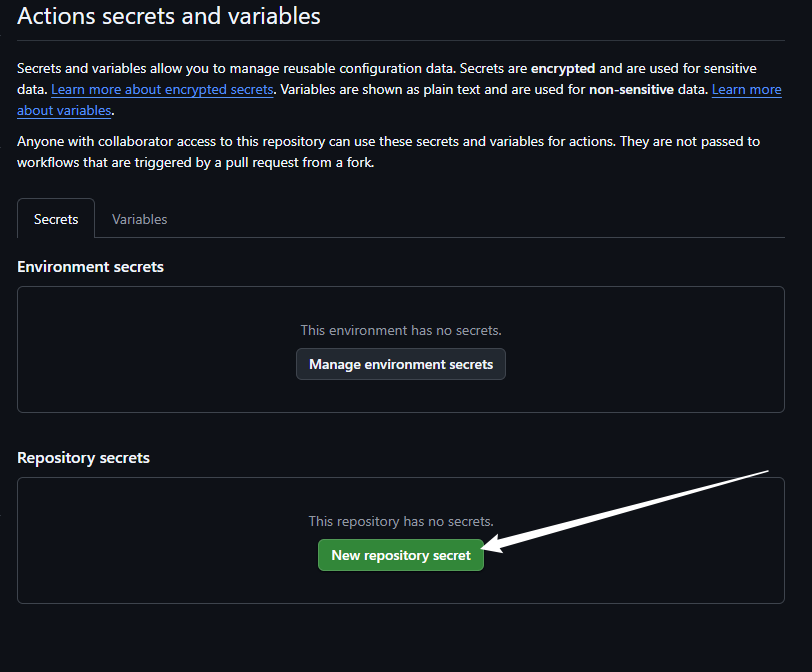The width and height of the screenshot is (812, 672).
Task: Switch to the Secrets tab
Action: [x=56, y=219]
